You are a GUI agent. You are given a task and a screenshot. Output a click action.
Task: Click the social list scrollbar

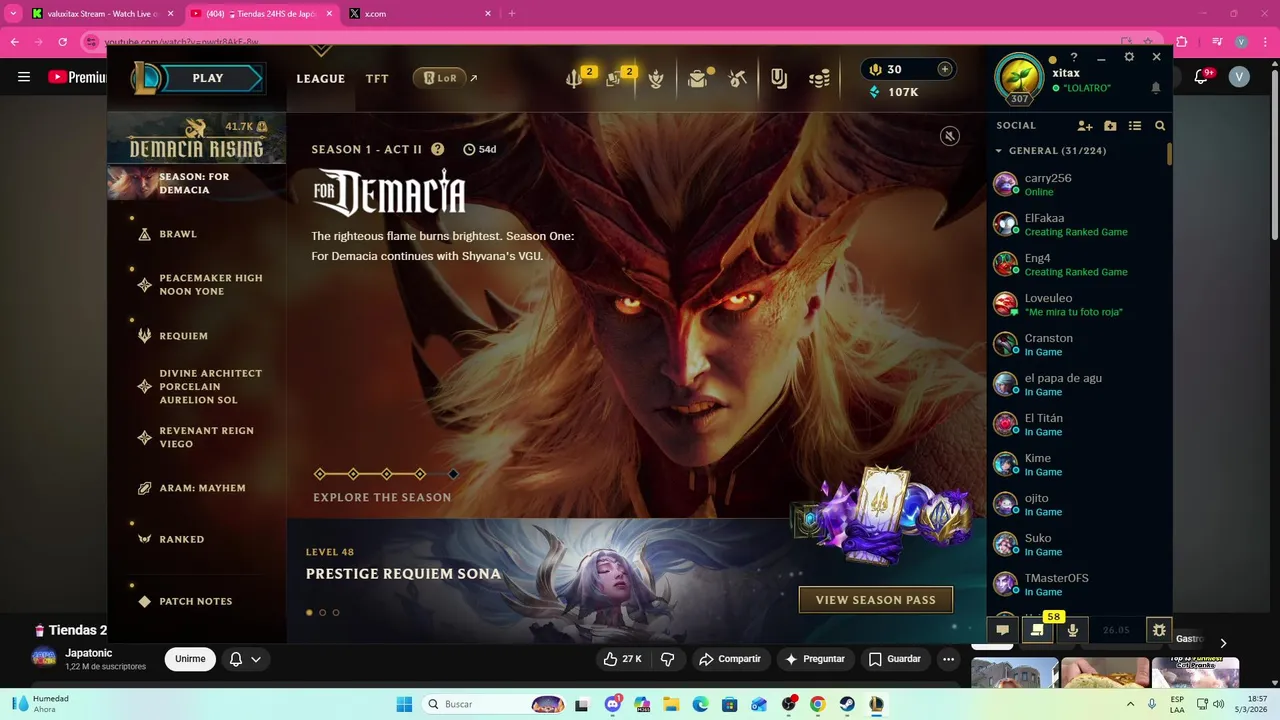1169,155
